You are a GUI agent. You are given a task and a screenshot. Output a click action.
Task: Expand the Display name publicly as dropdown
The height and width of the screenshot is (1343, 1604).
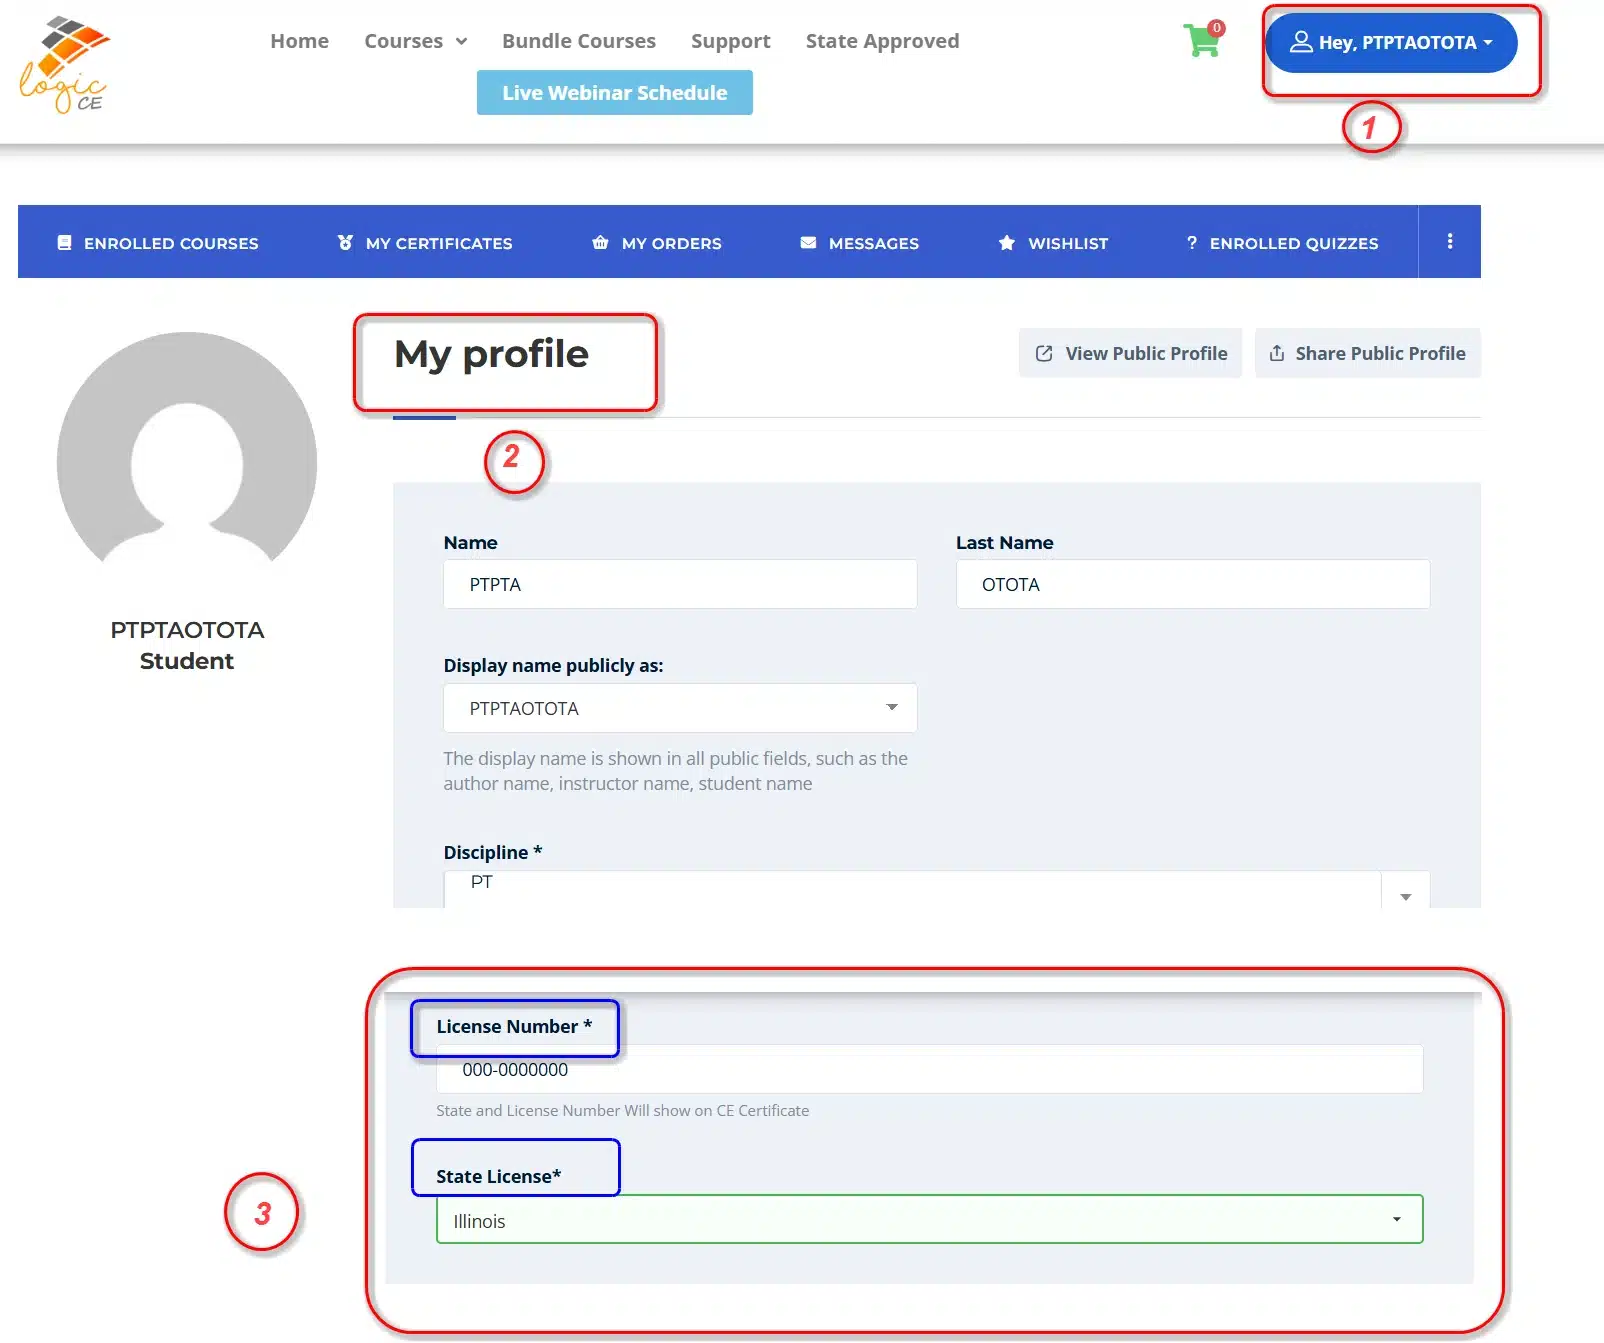680,708
